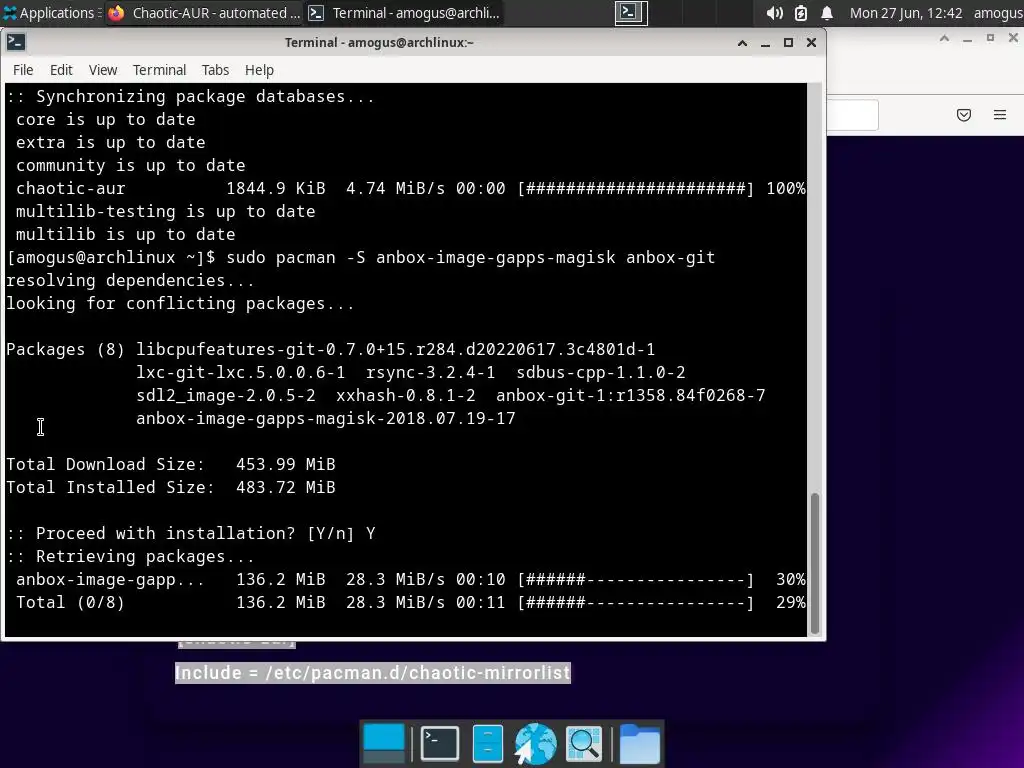Viewport: 1024px width, 768px height.
Task: Click the terminal vertical scrollbar thumb
Action: (x=814, y=564)
